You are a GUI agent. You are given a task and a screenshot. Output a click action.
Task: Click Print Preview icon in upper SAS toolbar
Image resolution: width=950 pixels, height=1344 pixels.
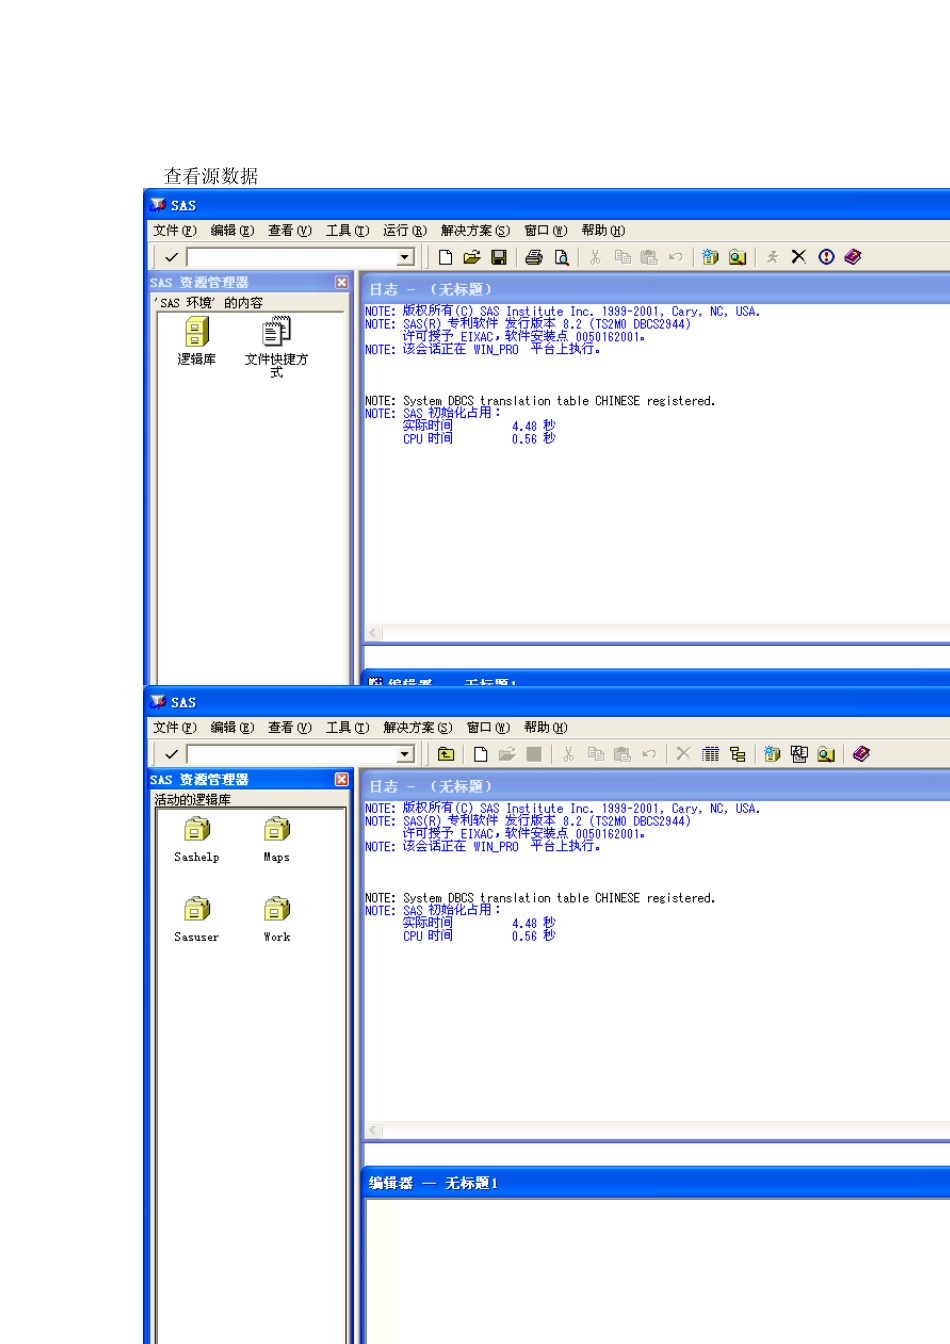click(x=561, y=257)
